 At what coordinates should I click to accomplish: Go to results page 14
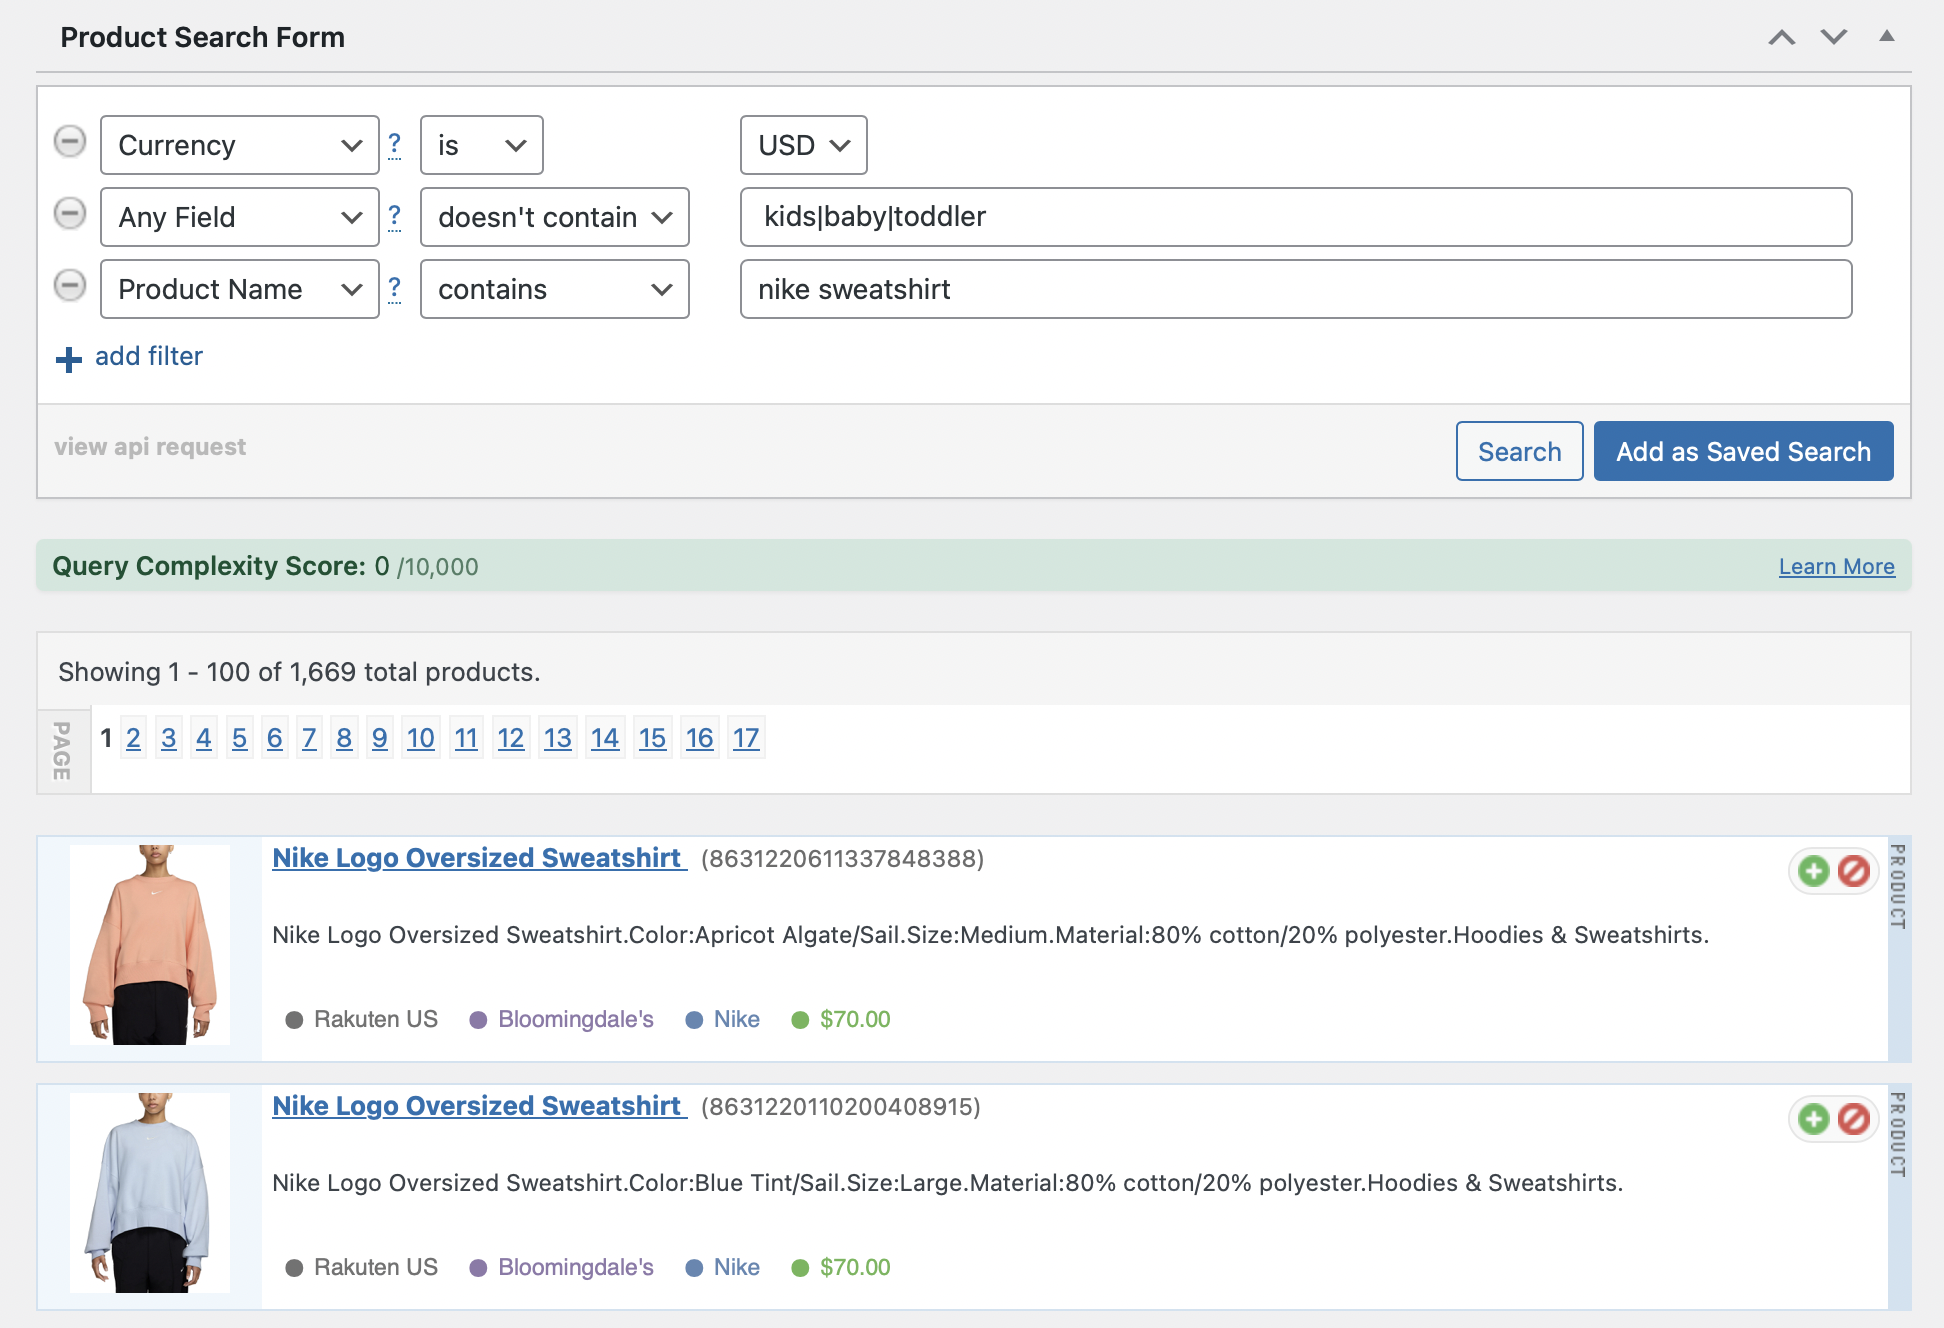[605, 738]
